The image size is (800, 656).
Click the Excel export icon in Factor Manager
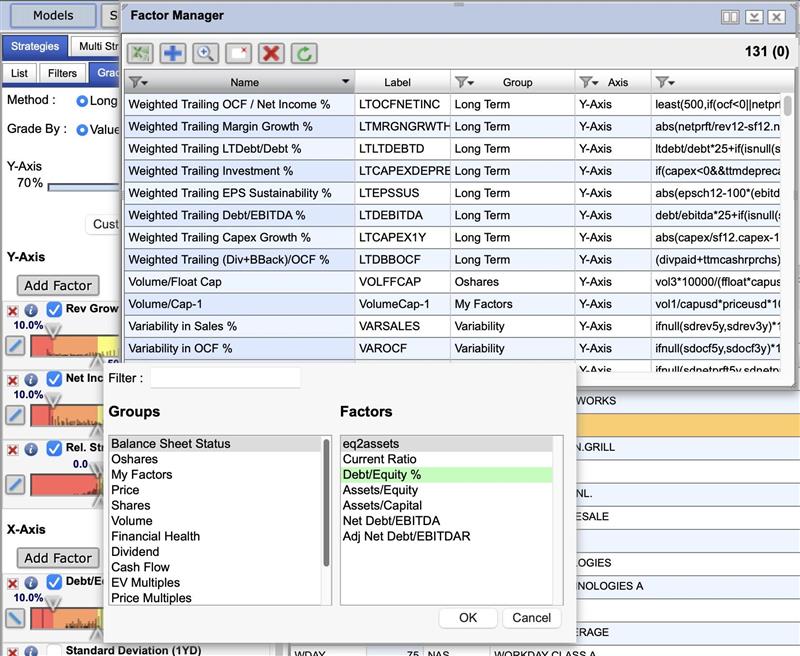coord(140,53)
